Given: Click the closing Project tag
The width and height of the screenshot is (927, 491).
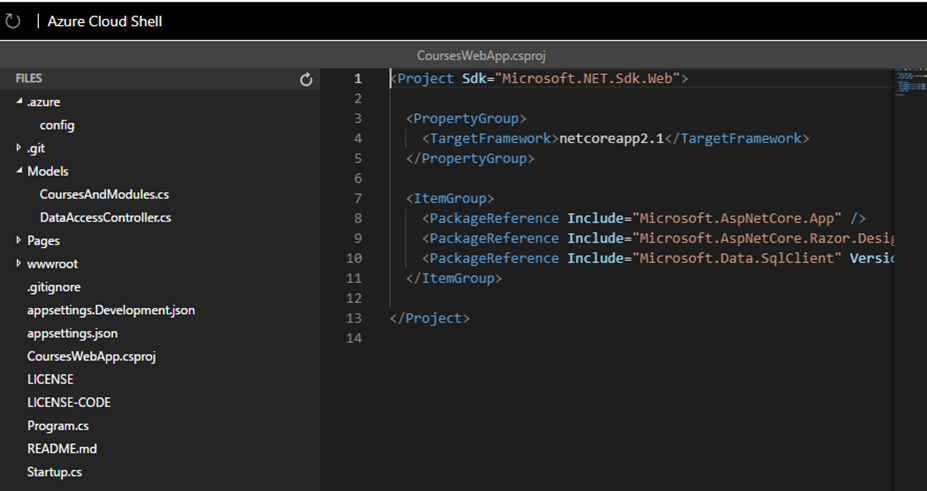Looking at the screenshot, I should [x=430, y=318].
